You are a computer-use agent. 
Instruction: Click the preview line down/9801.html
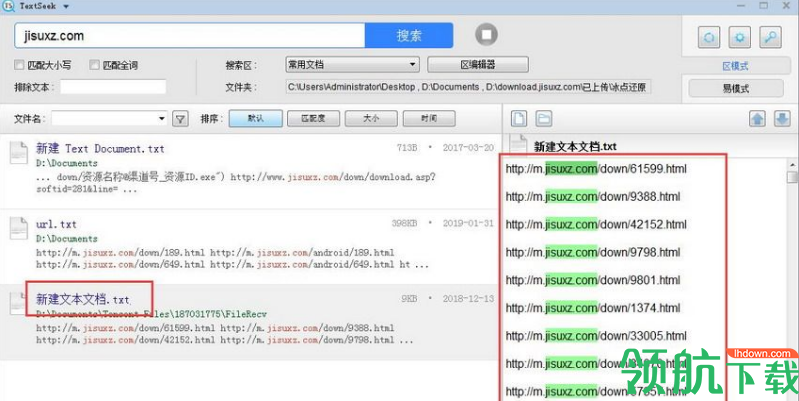point(593,280)
